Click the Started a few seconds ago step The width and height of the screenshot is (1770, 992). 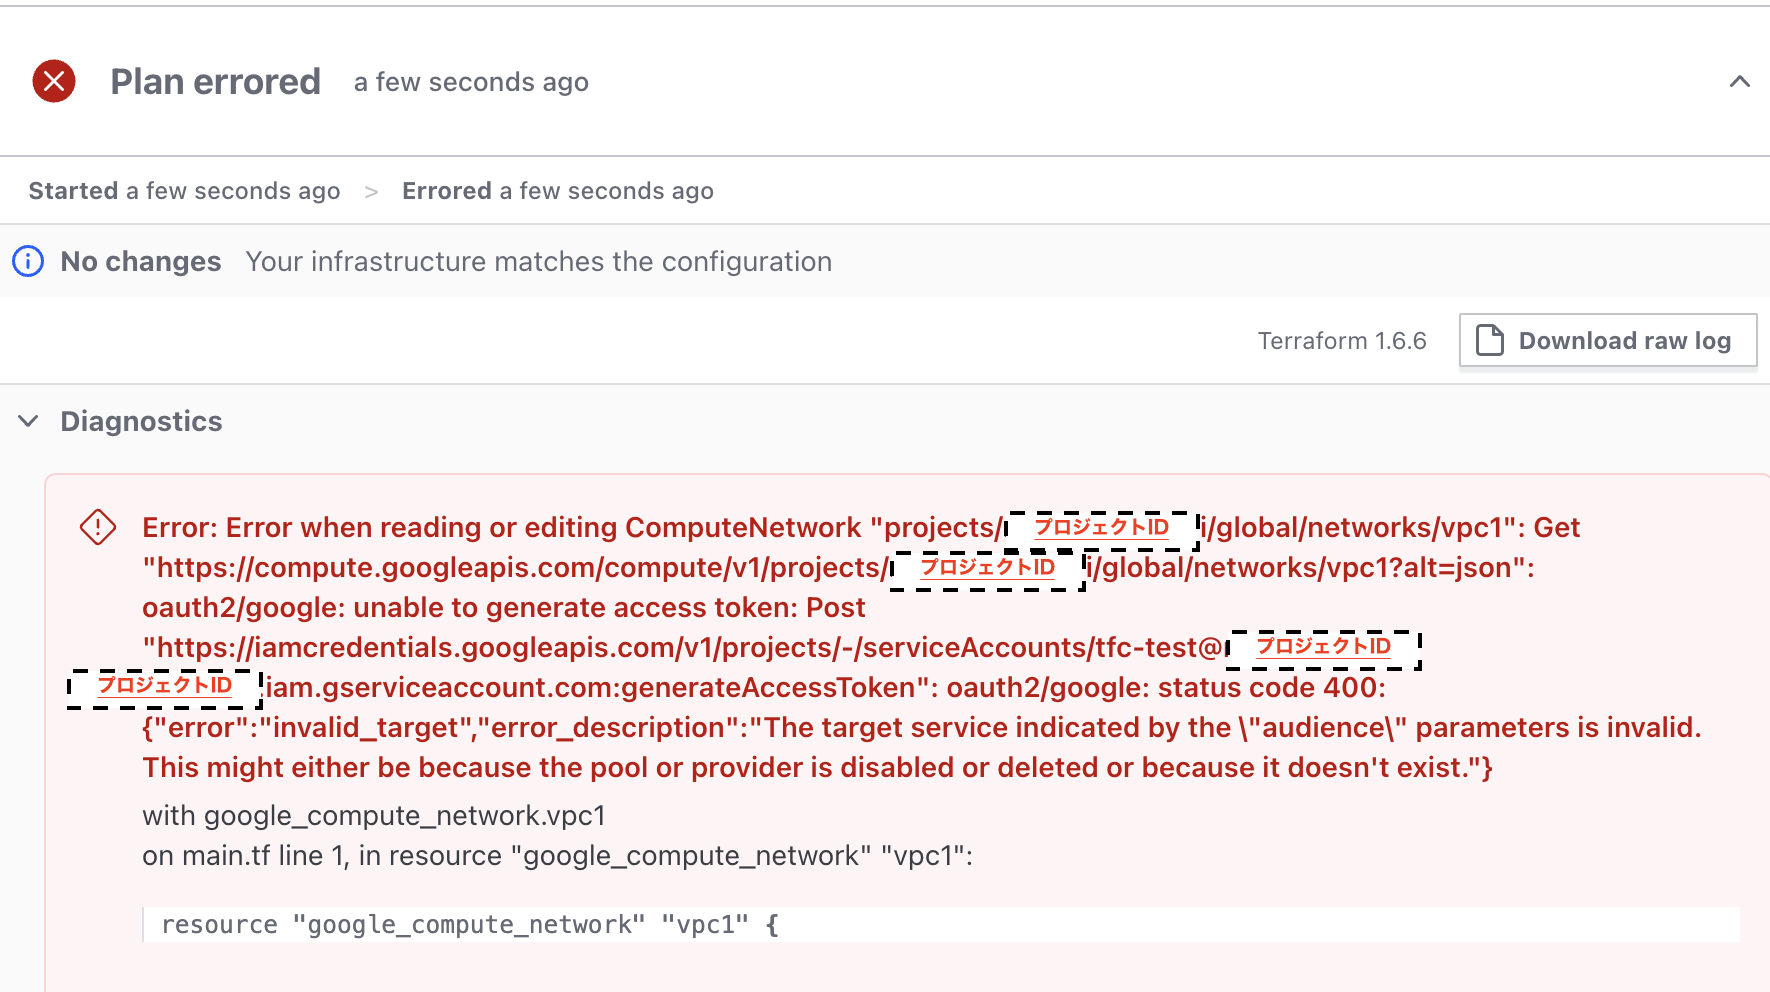(x=184, y=191)
